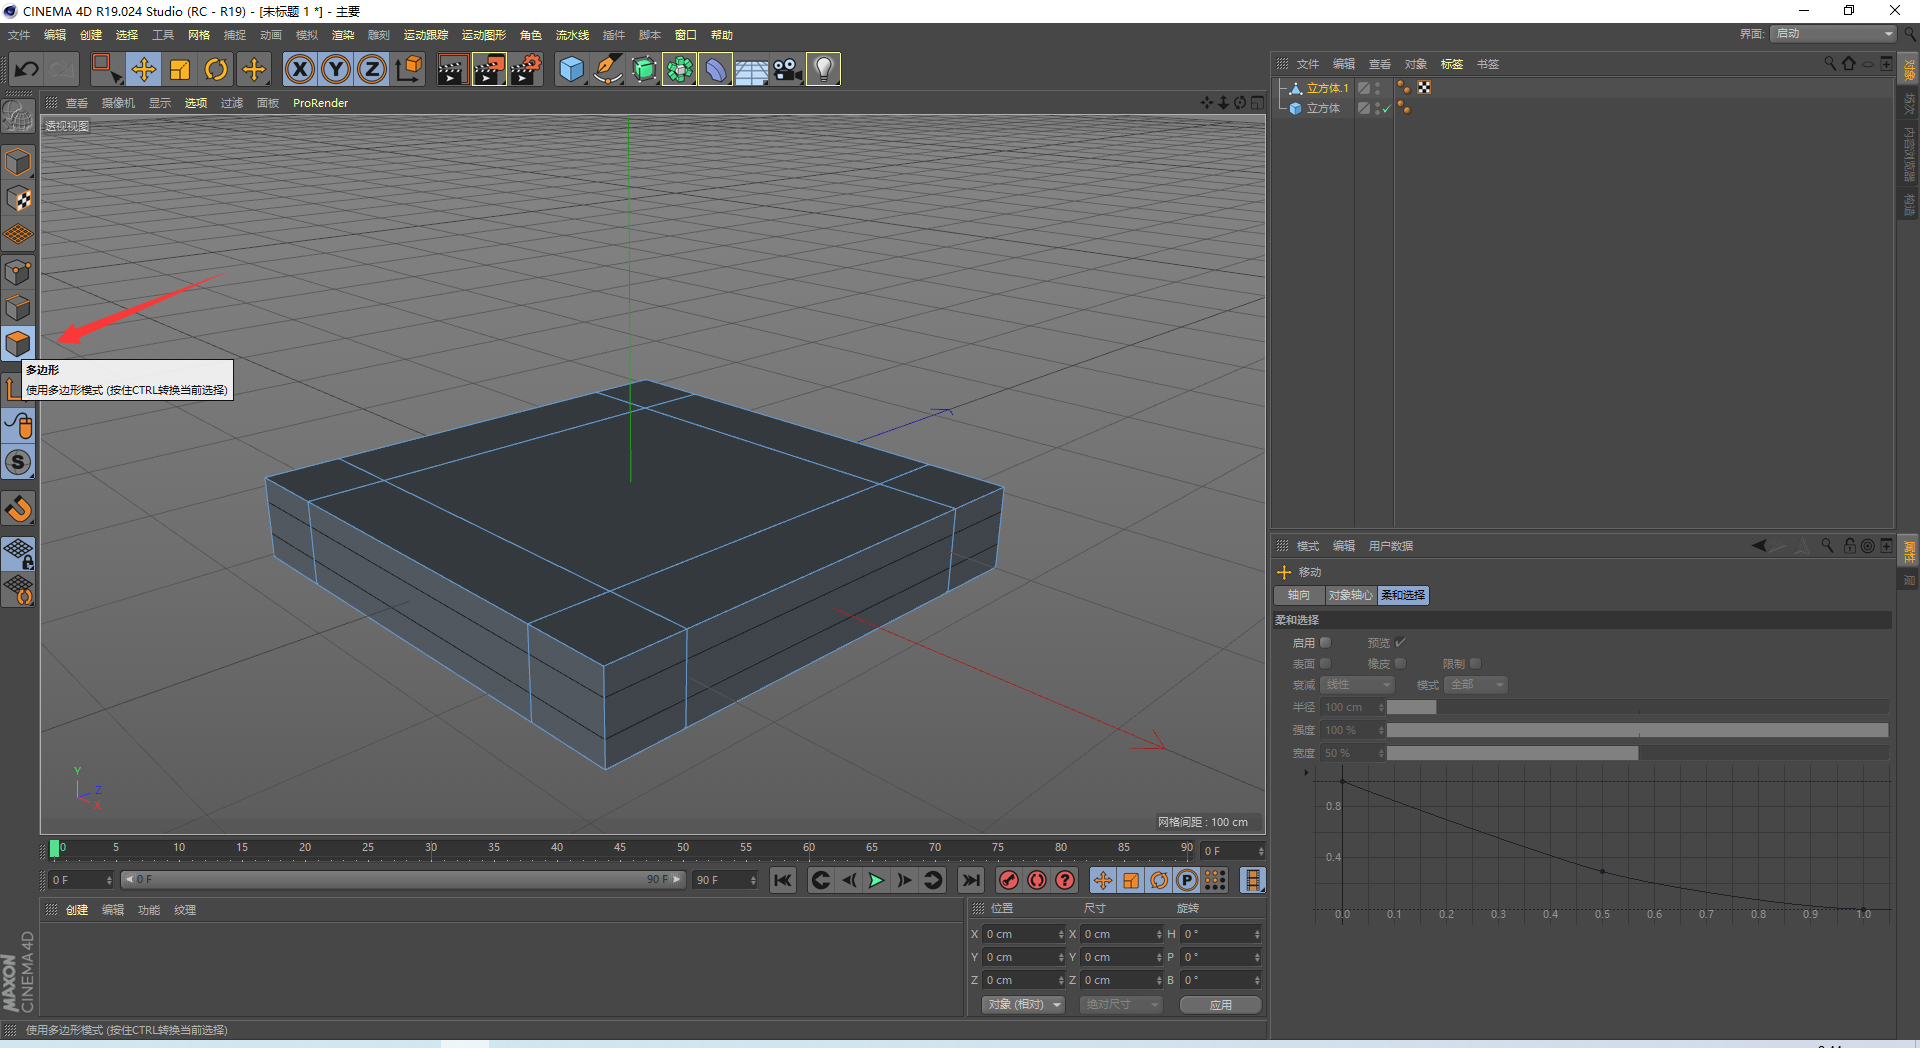Open the 绝对尺寸 size dropdown
Viewport: 1920px width, 1048px height.
[1121, 1005]
